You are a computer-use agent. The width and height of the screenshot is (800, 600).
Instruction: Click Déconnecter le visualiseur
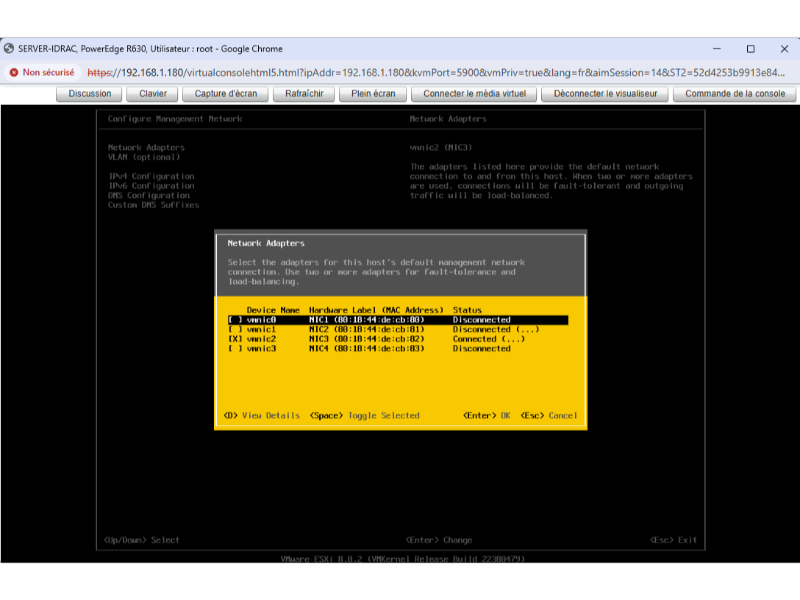(606, 94)
